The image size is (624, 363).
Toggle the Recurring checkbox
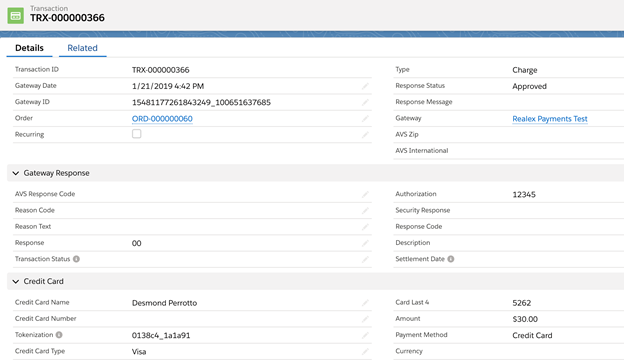pyautogui.click(x=136, y=134)
